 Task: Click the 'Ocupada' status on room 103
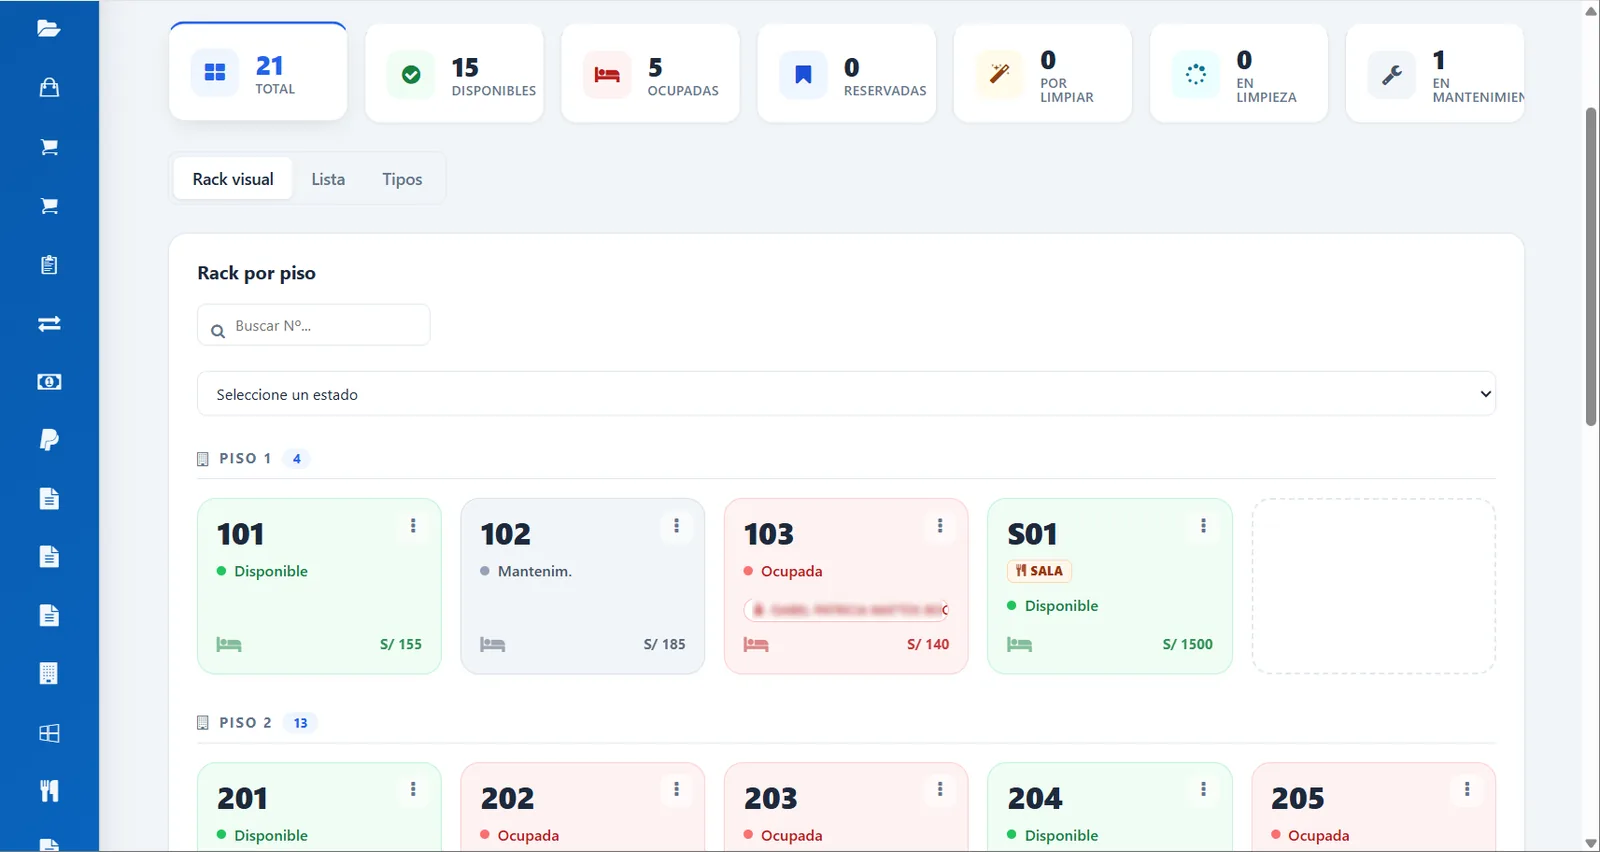[783, 571]
